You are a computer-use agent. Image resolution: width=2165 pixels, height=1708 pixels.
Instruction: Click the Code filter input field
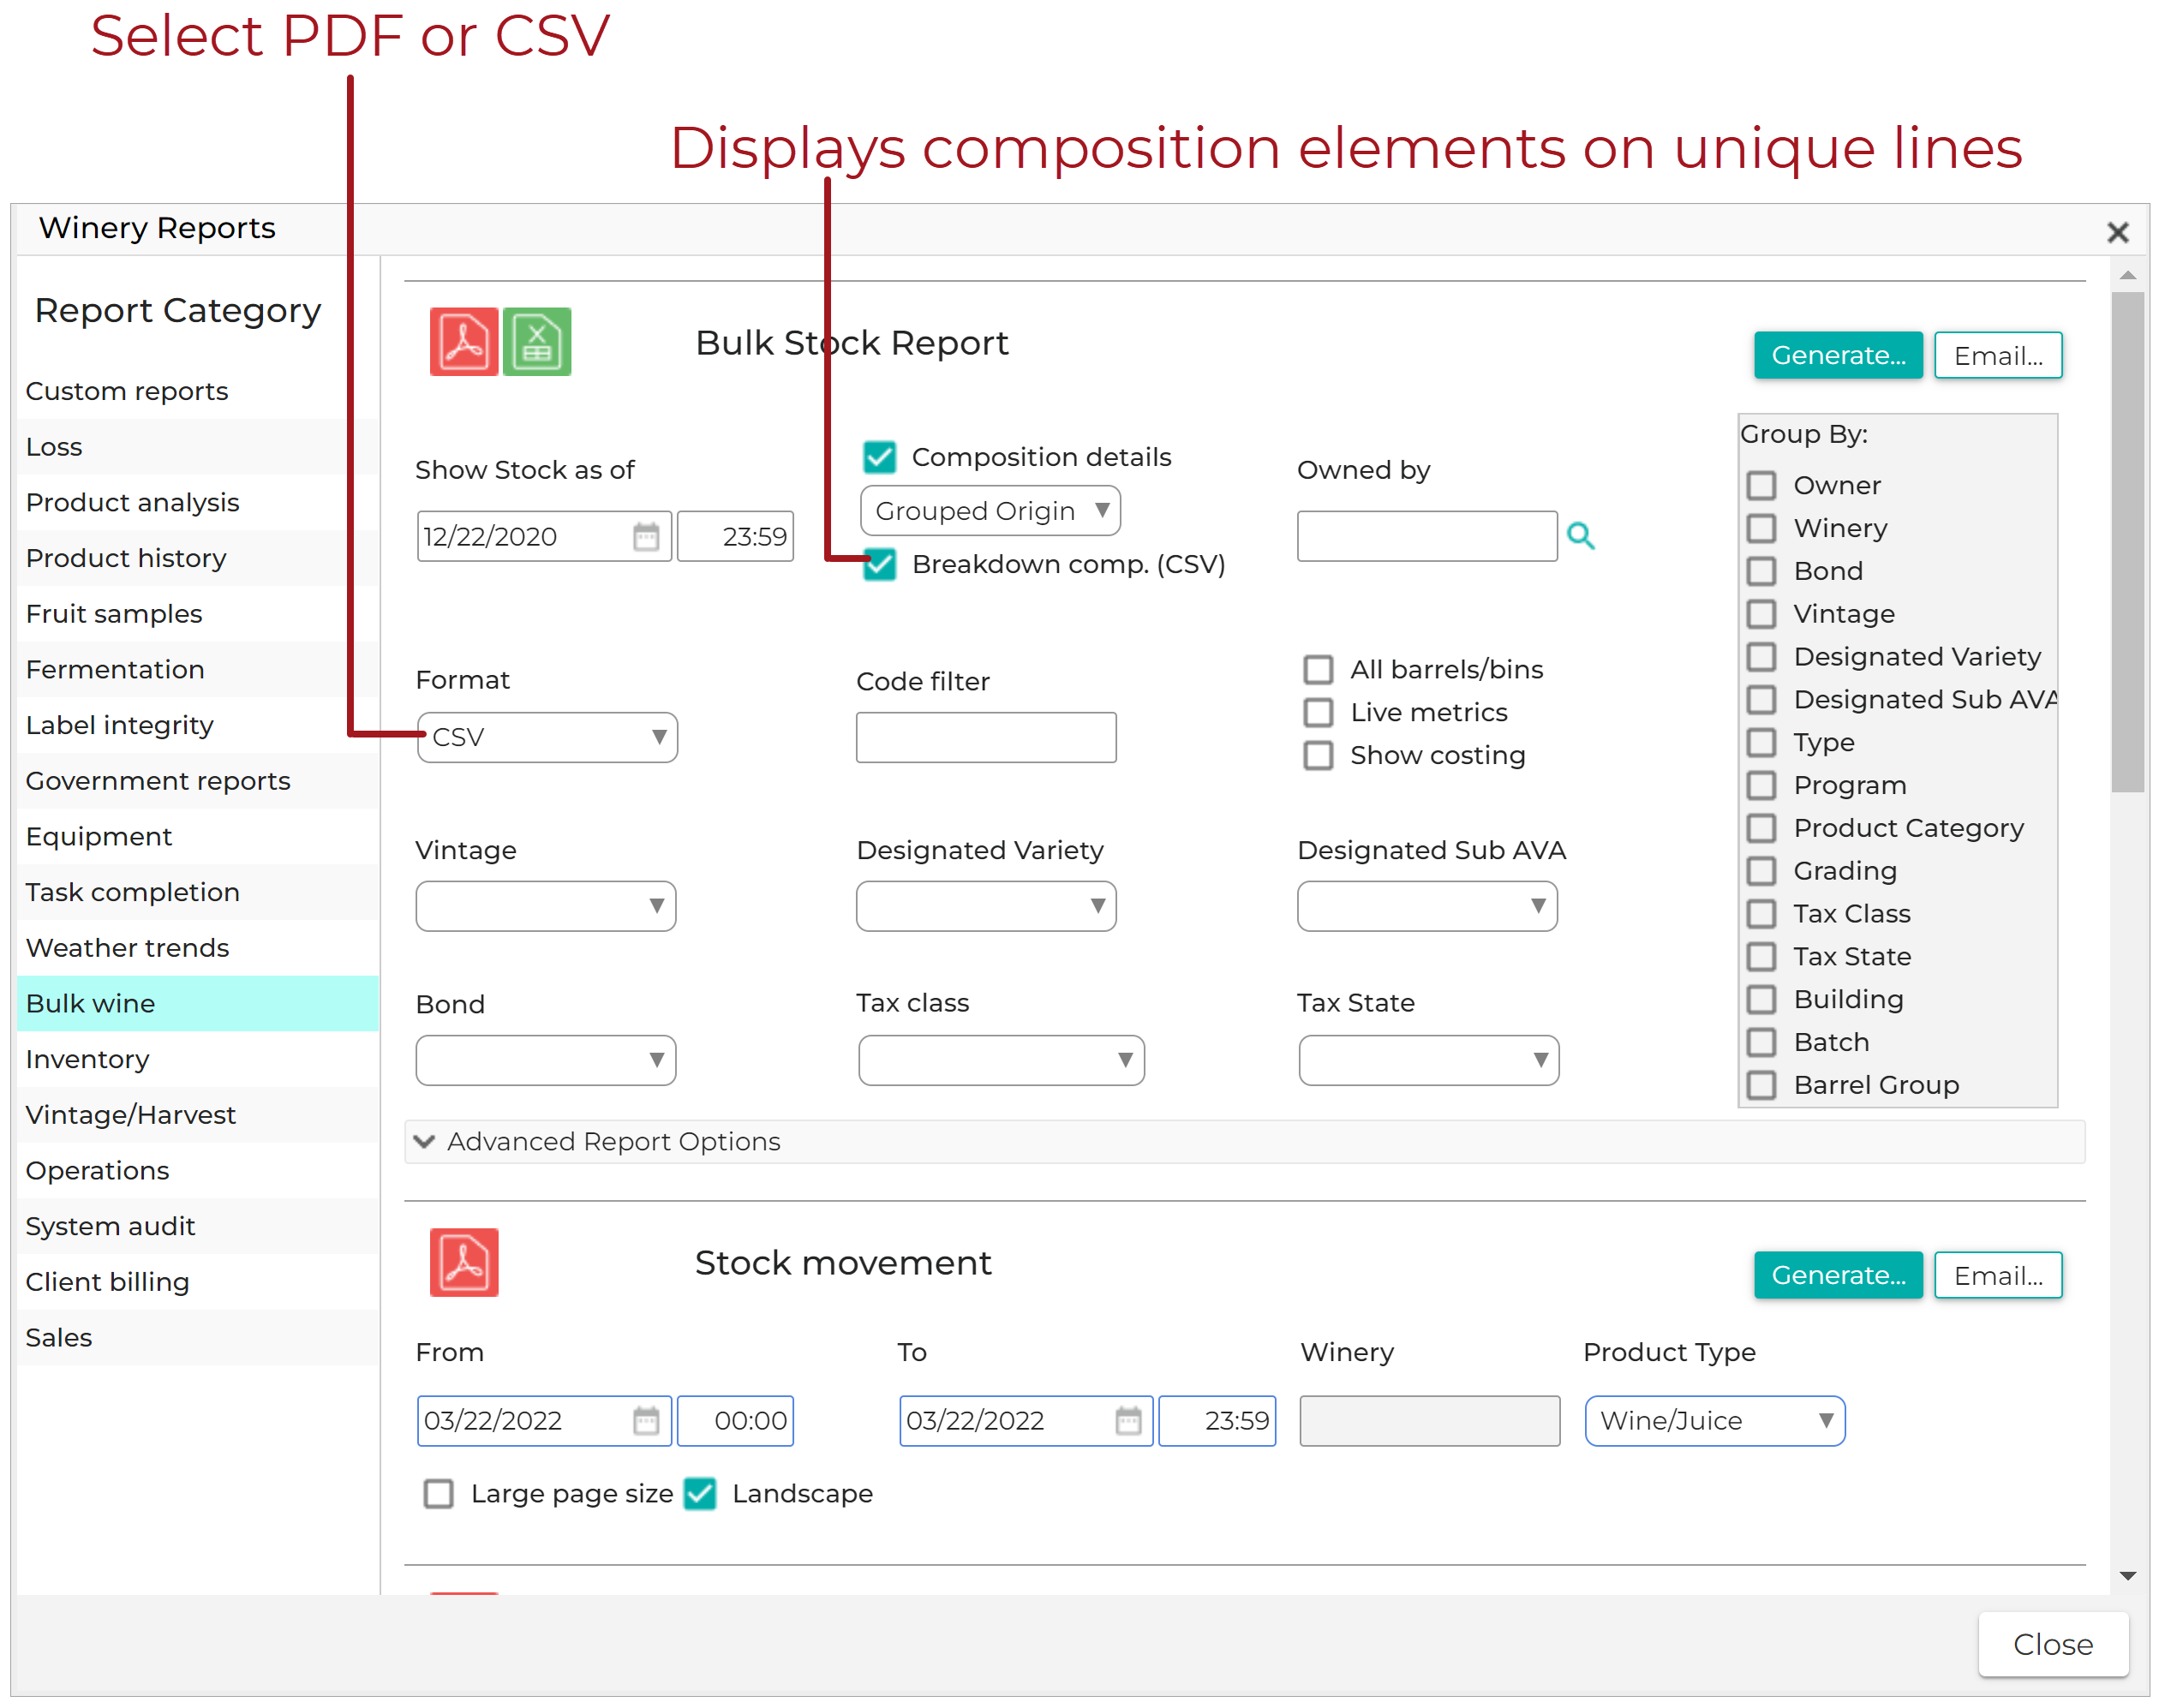click(x=988, y=739)
